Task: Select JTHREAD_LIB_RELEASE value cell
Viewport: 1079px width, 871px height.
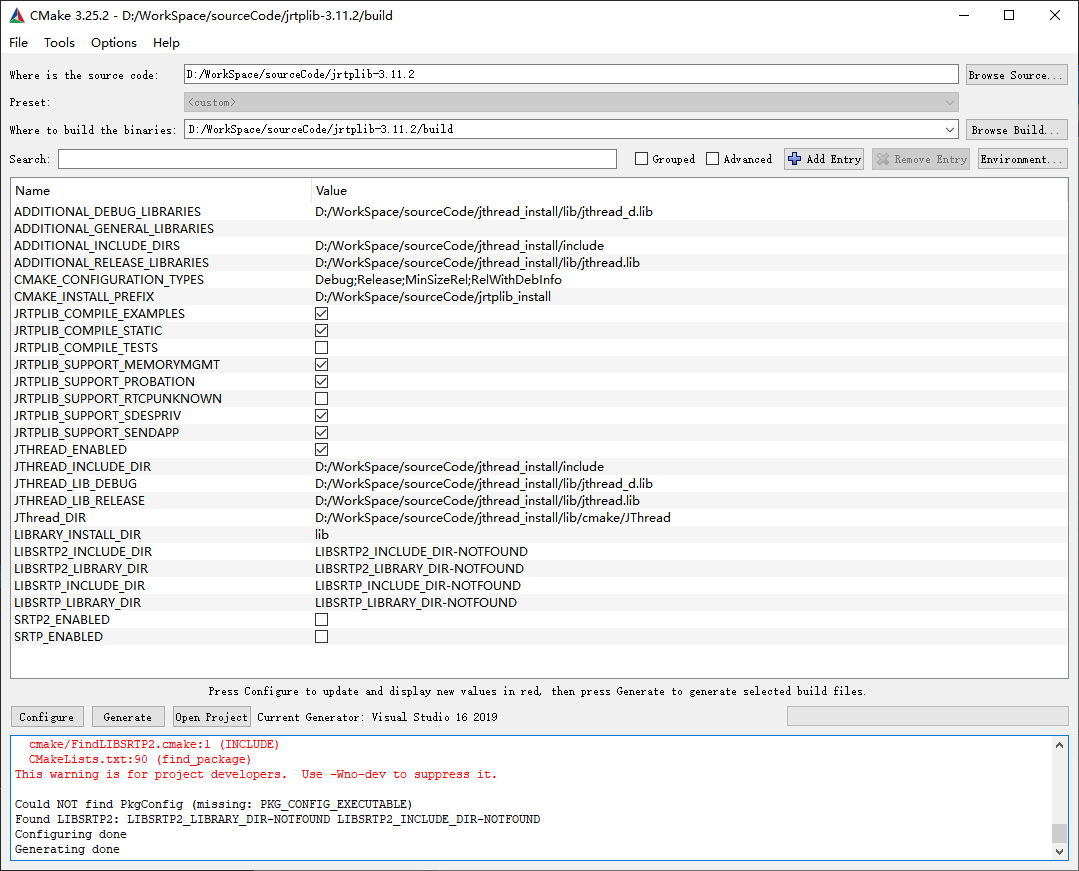Action: click(x=478, y=501)
